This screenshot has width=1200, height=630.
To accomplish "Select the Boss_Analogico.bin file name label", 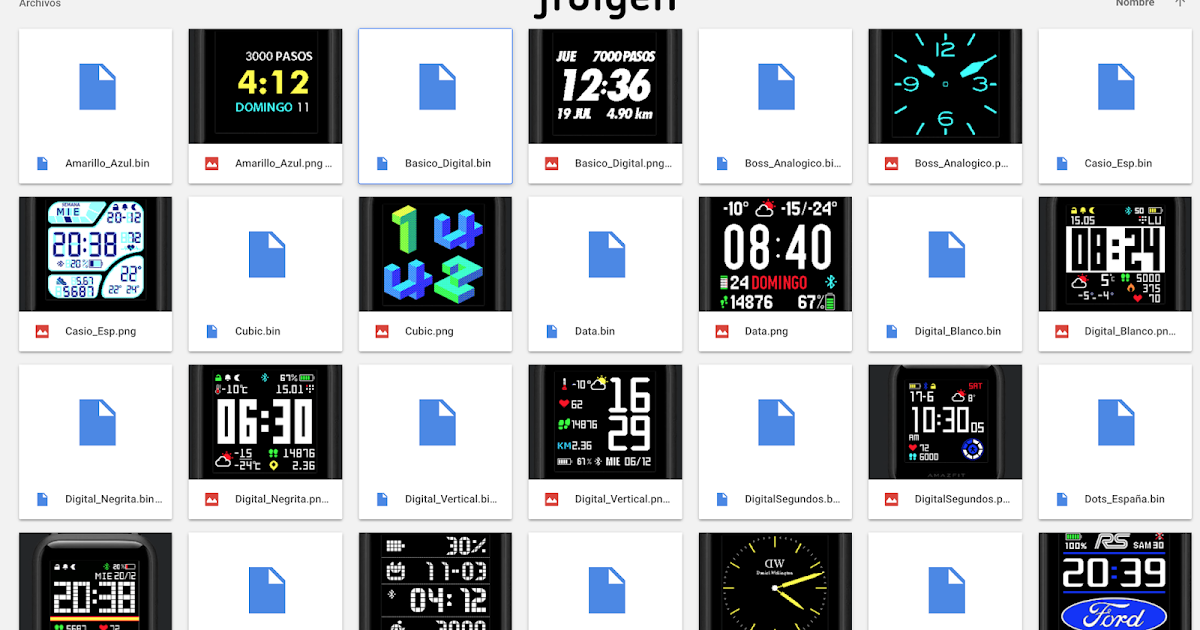I will 793,163.
